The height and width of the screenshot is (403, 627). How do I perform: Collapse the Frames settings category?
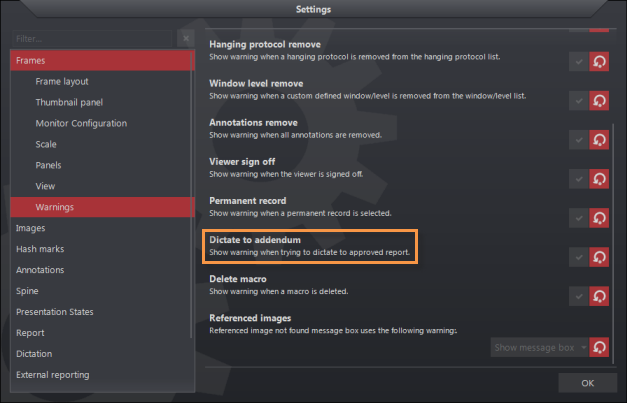[x=100, y=61]
